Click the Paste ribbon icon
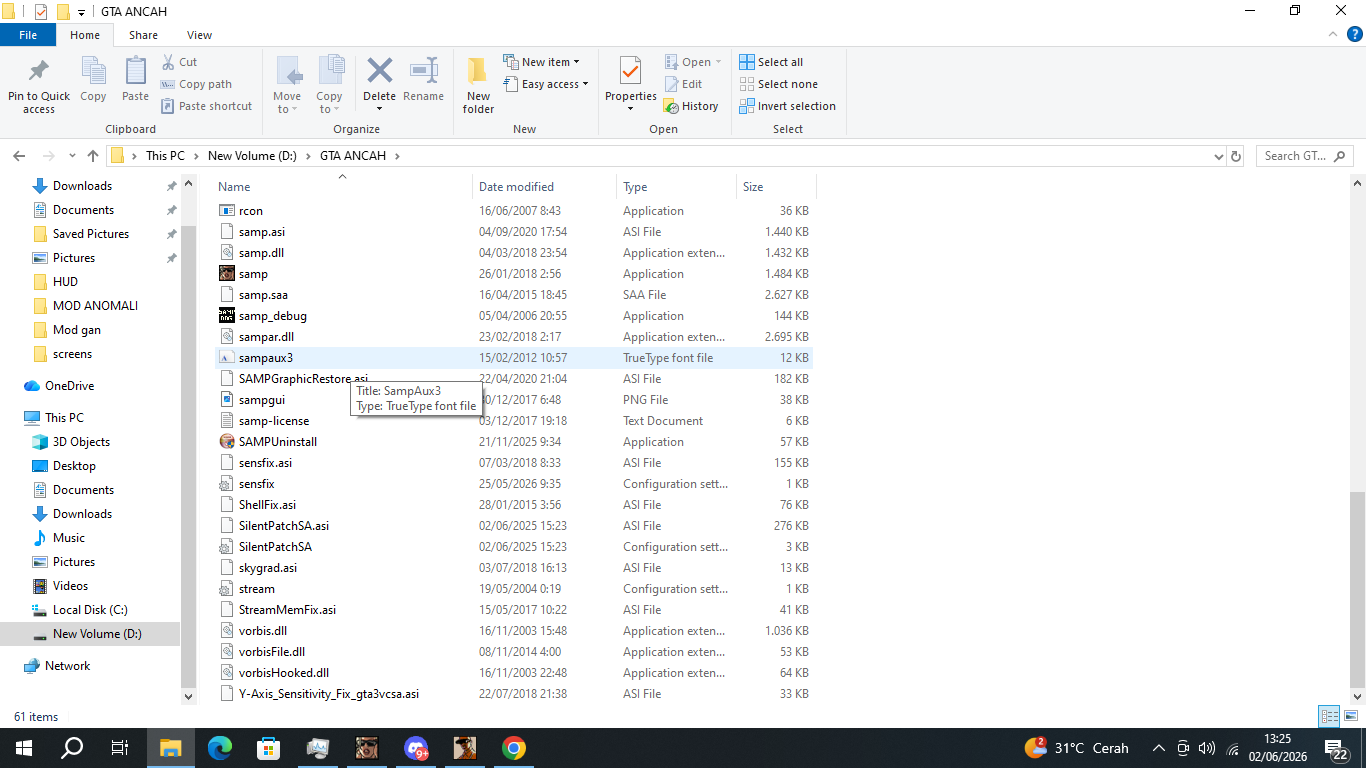 (135, 71)
